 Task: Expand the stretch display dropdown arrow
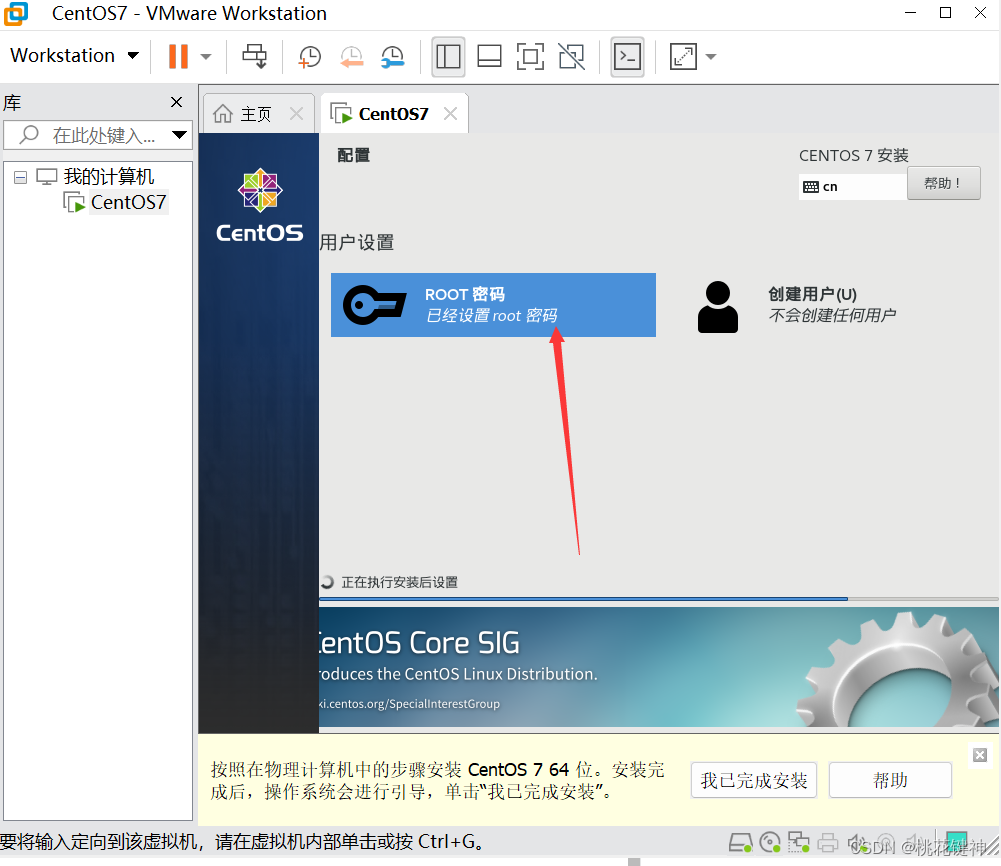pos(711,57)
